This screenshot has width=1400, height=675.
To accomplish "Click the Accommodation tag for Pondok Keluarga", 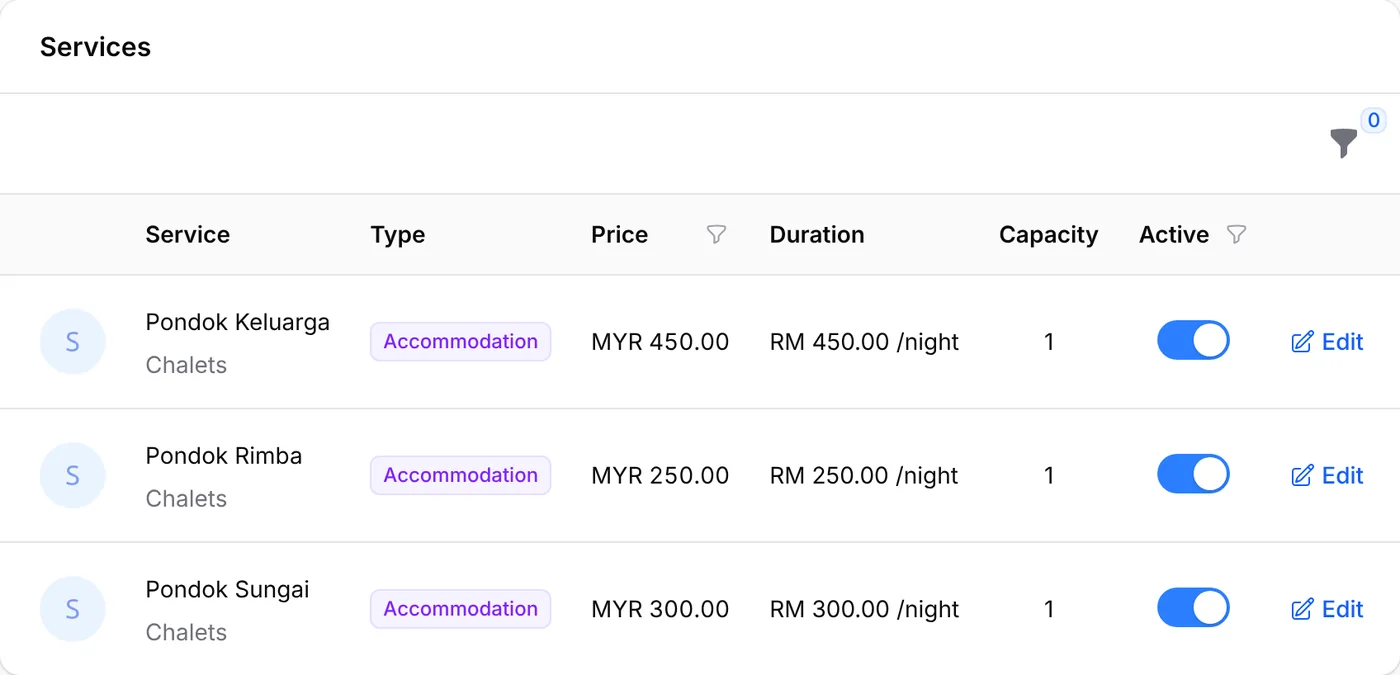I will [460, 342].
